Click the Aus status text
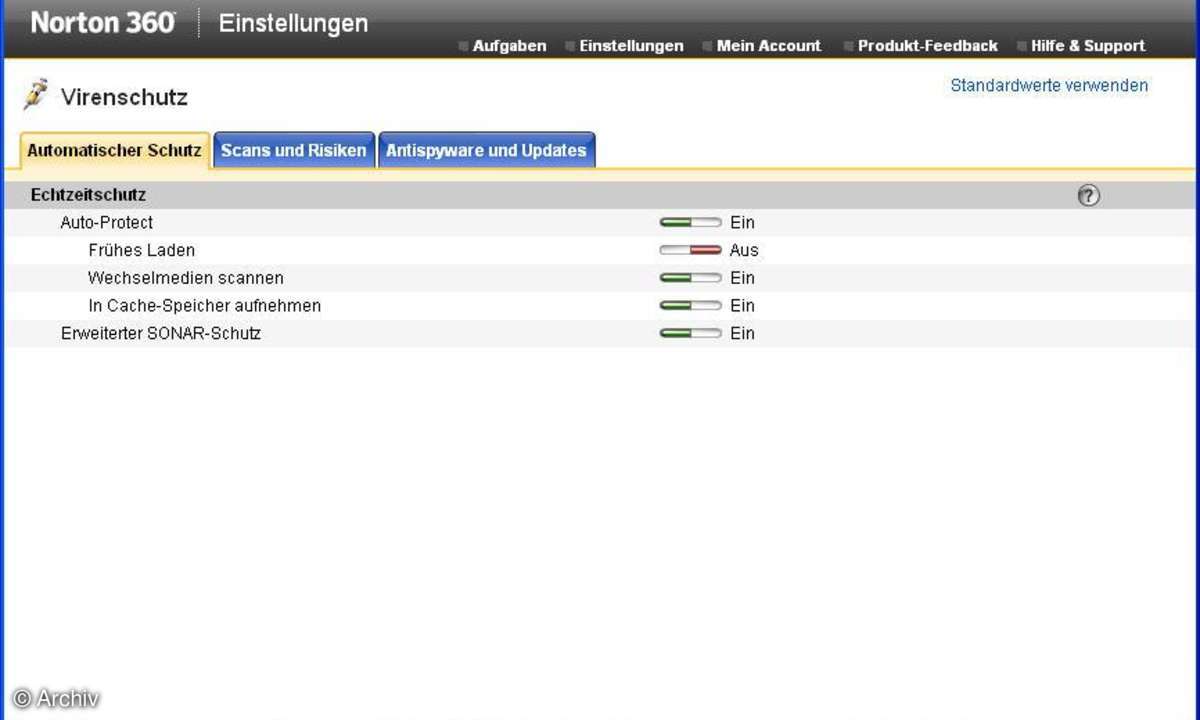The height and width of the screenshot is (720, 1200). click(744, 250)
